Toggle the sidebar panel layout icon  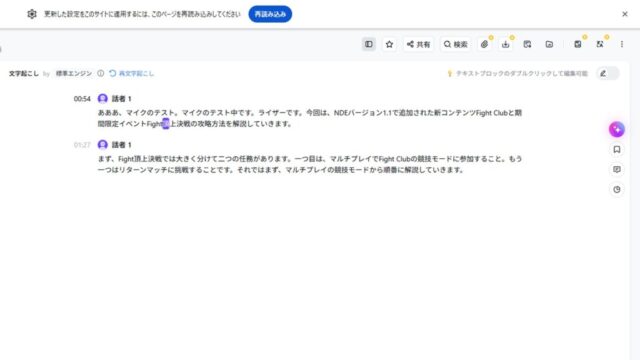click(x=369, y=44)
